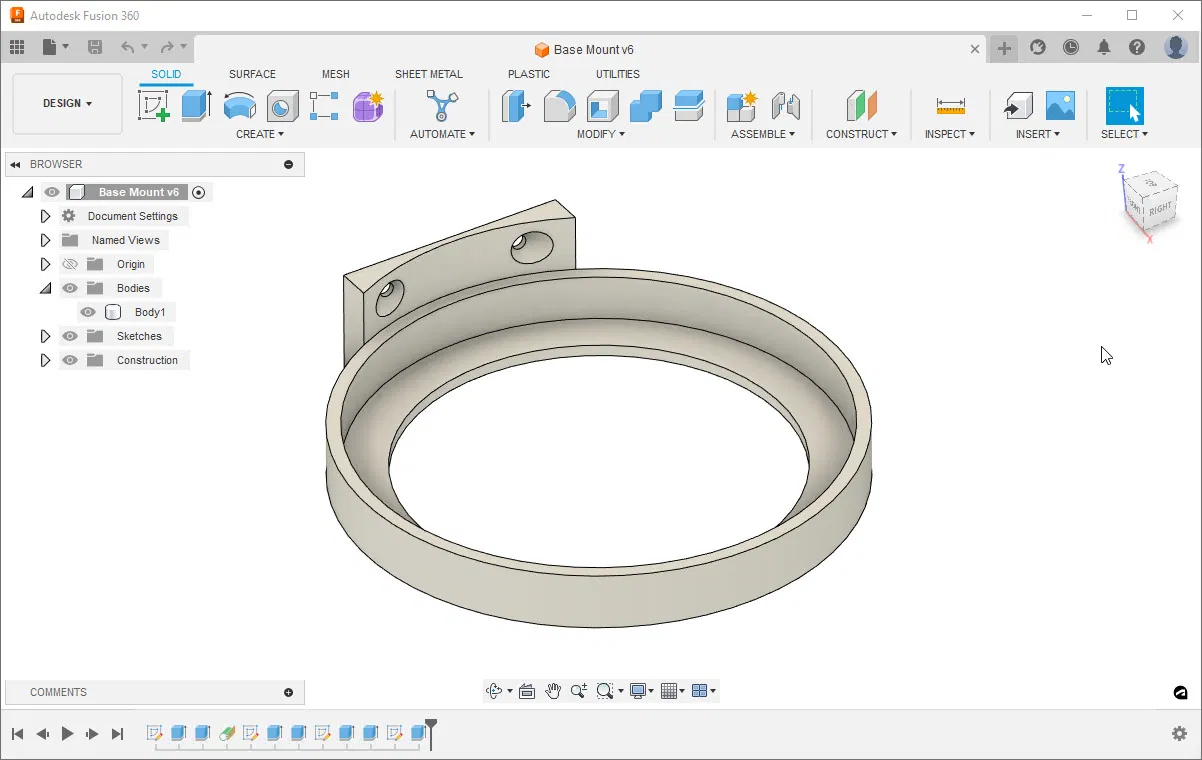Click the Fillet tool in Modify

point(559,105)
